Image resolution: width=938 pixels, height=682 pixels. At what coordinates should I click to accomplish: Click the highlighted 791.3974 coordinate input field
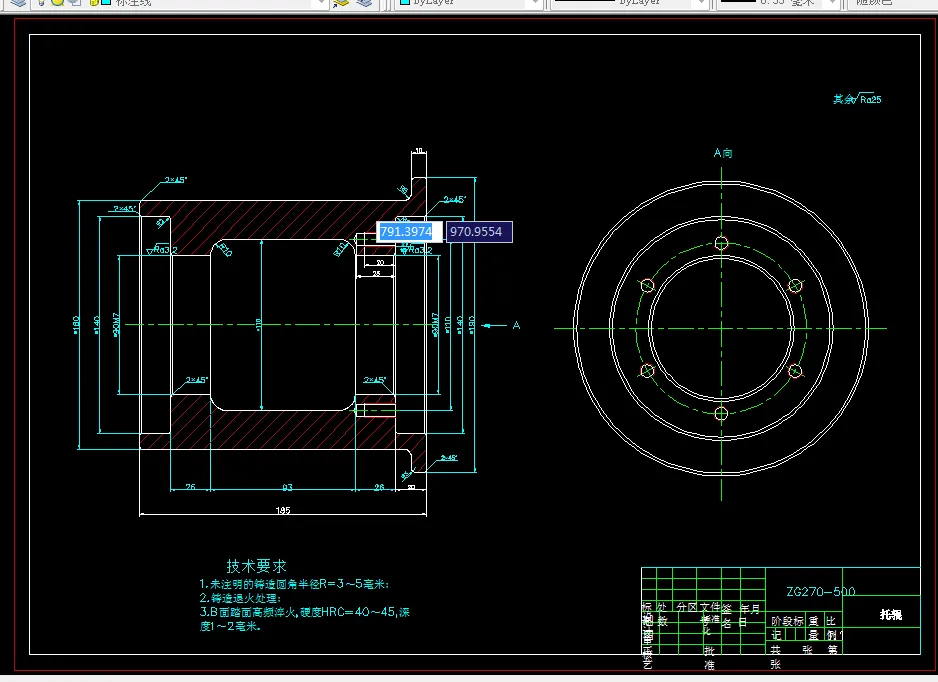tap(409, 232)
